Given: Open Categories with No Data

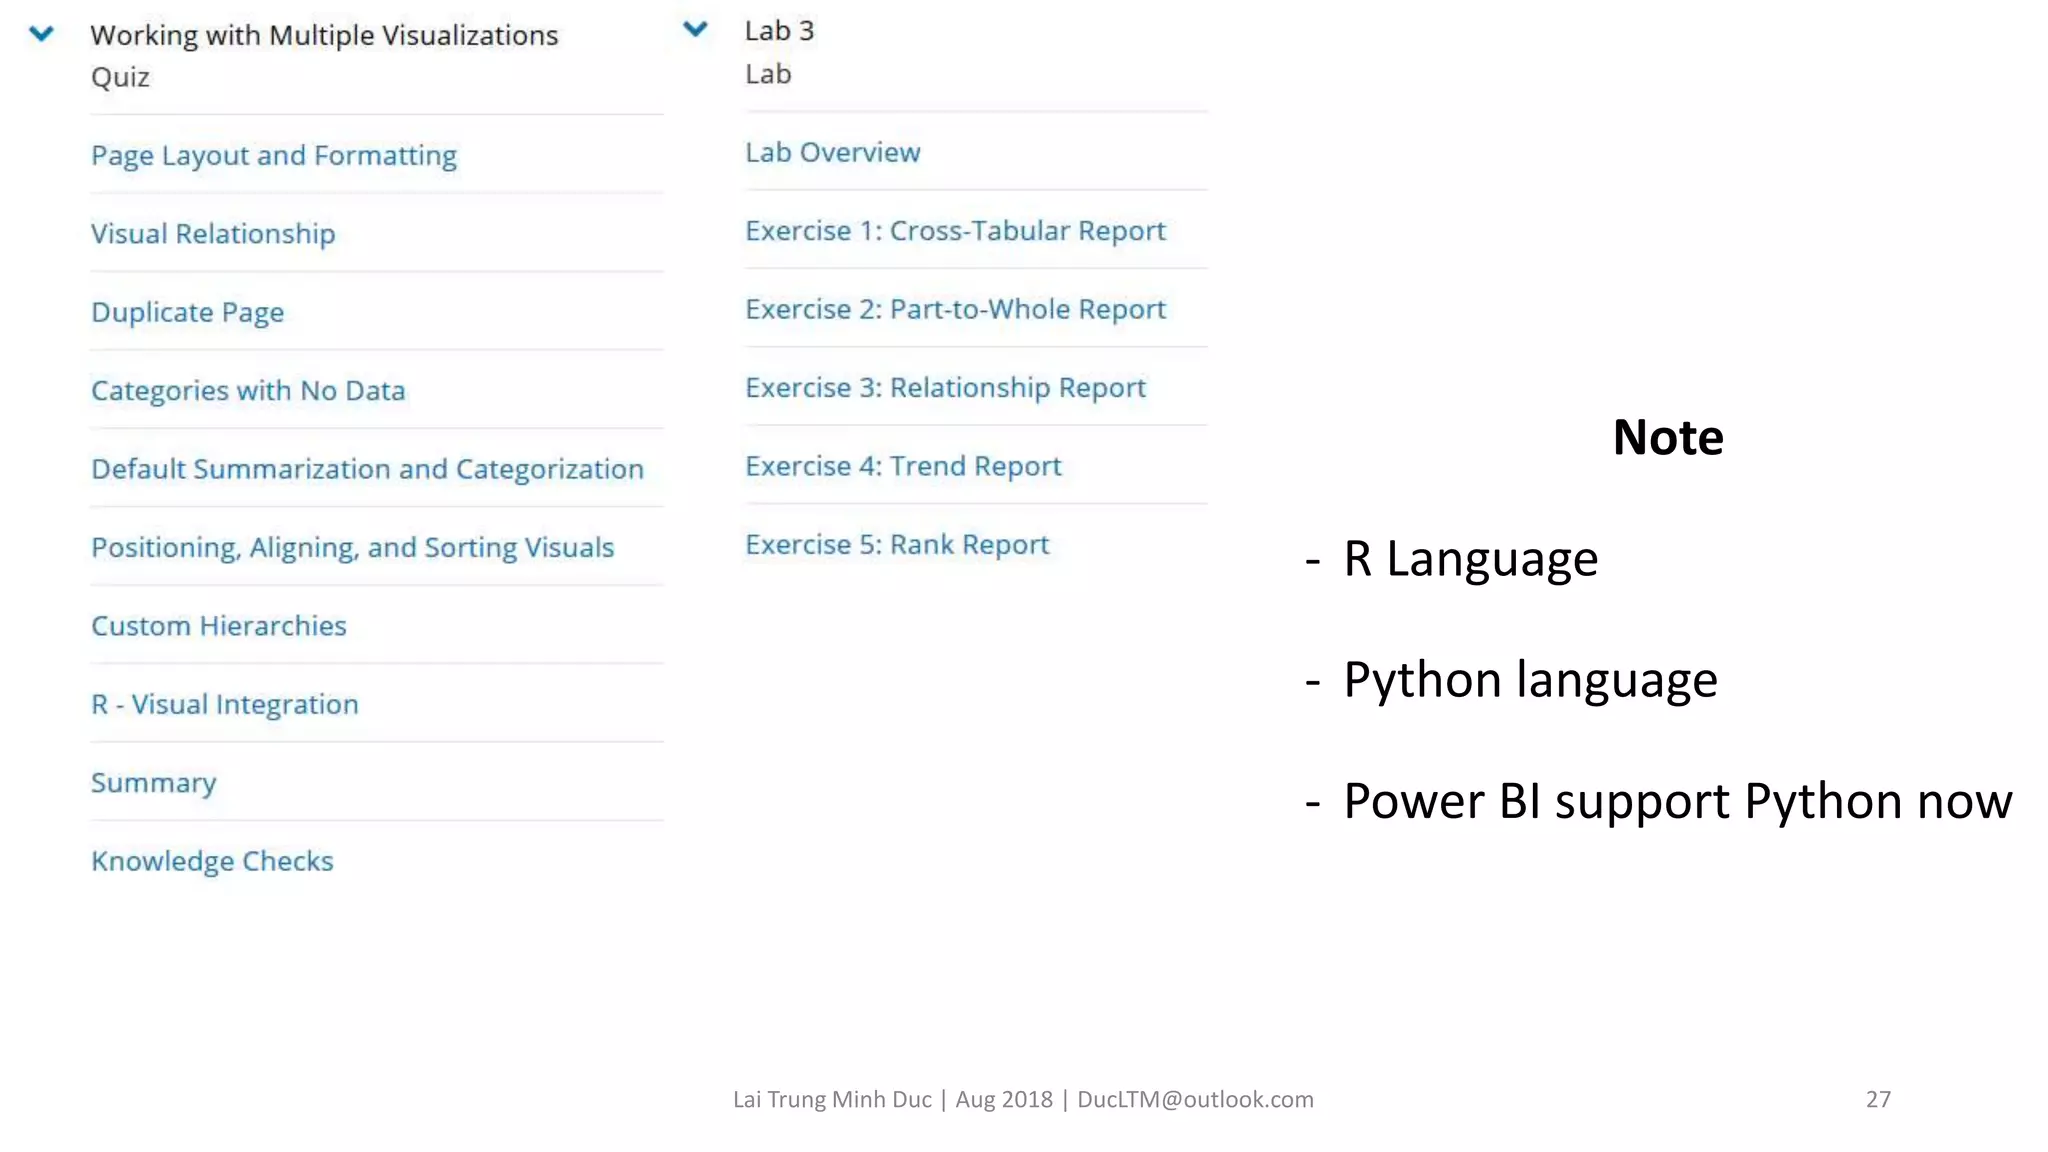Looking at the screenshot, I should coord(248,391).
